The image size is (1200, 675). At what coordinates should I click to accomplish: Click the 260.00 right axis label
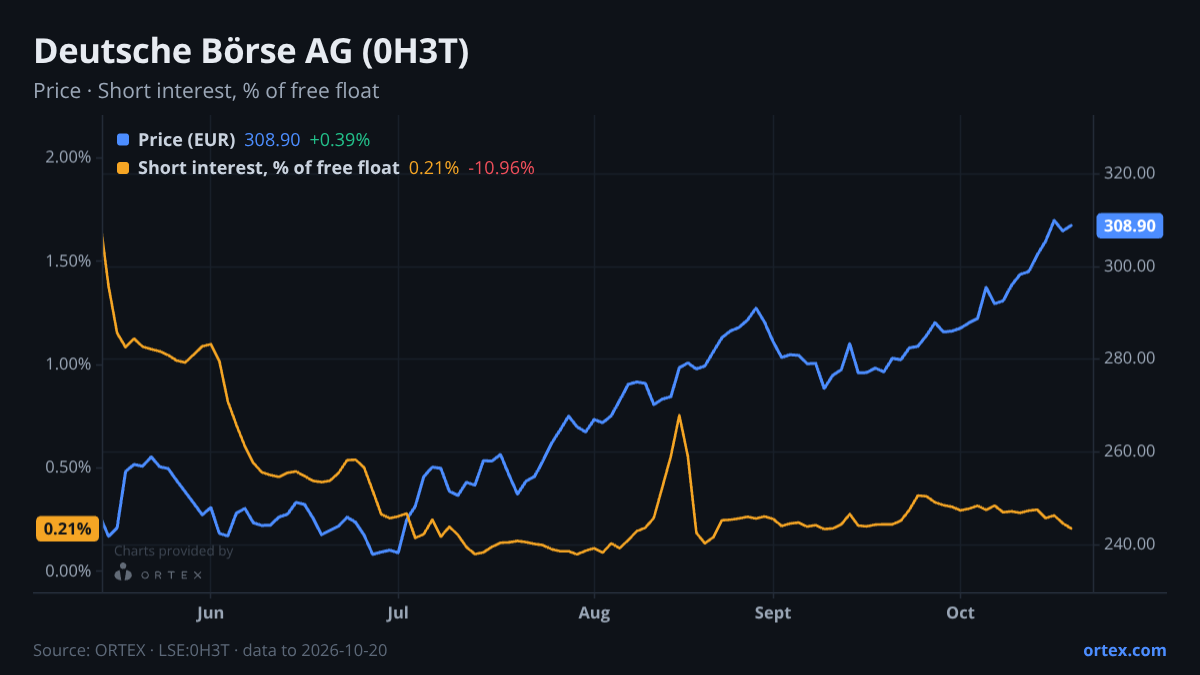click(1131, 451)
